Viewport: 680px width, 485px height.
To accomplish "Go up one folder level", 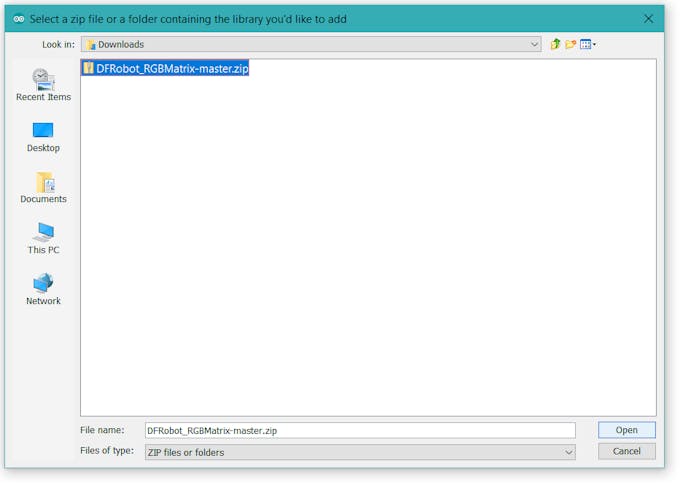I will coord(555,44).
